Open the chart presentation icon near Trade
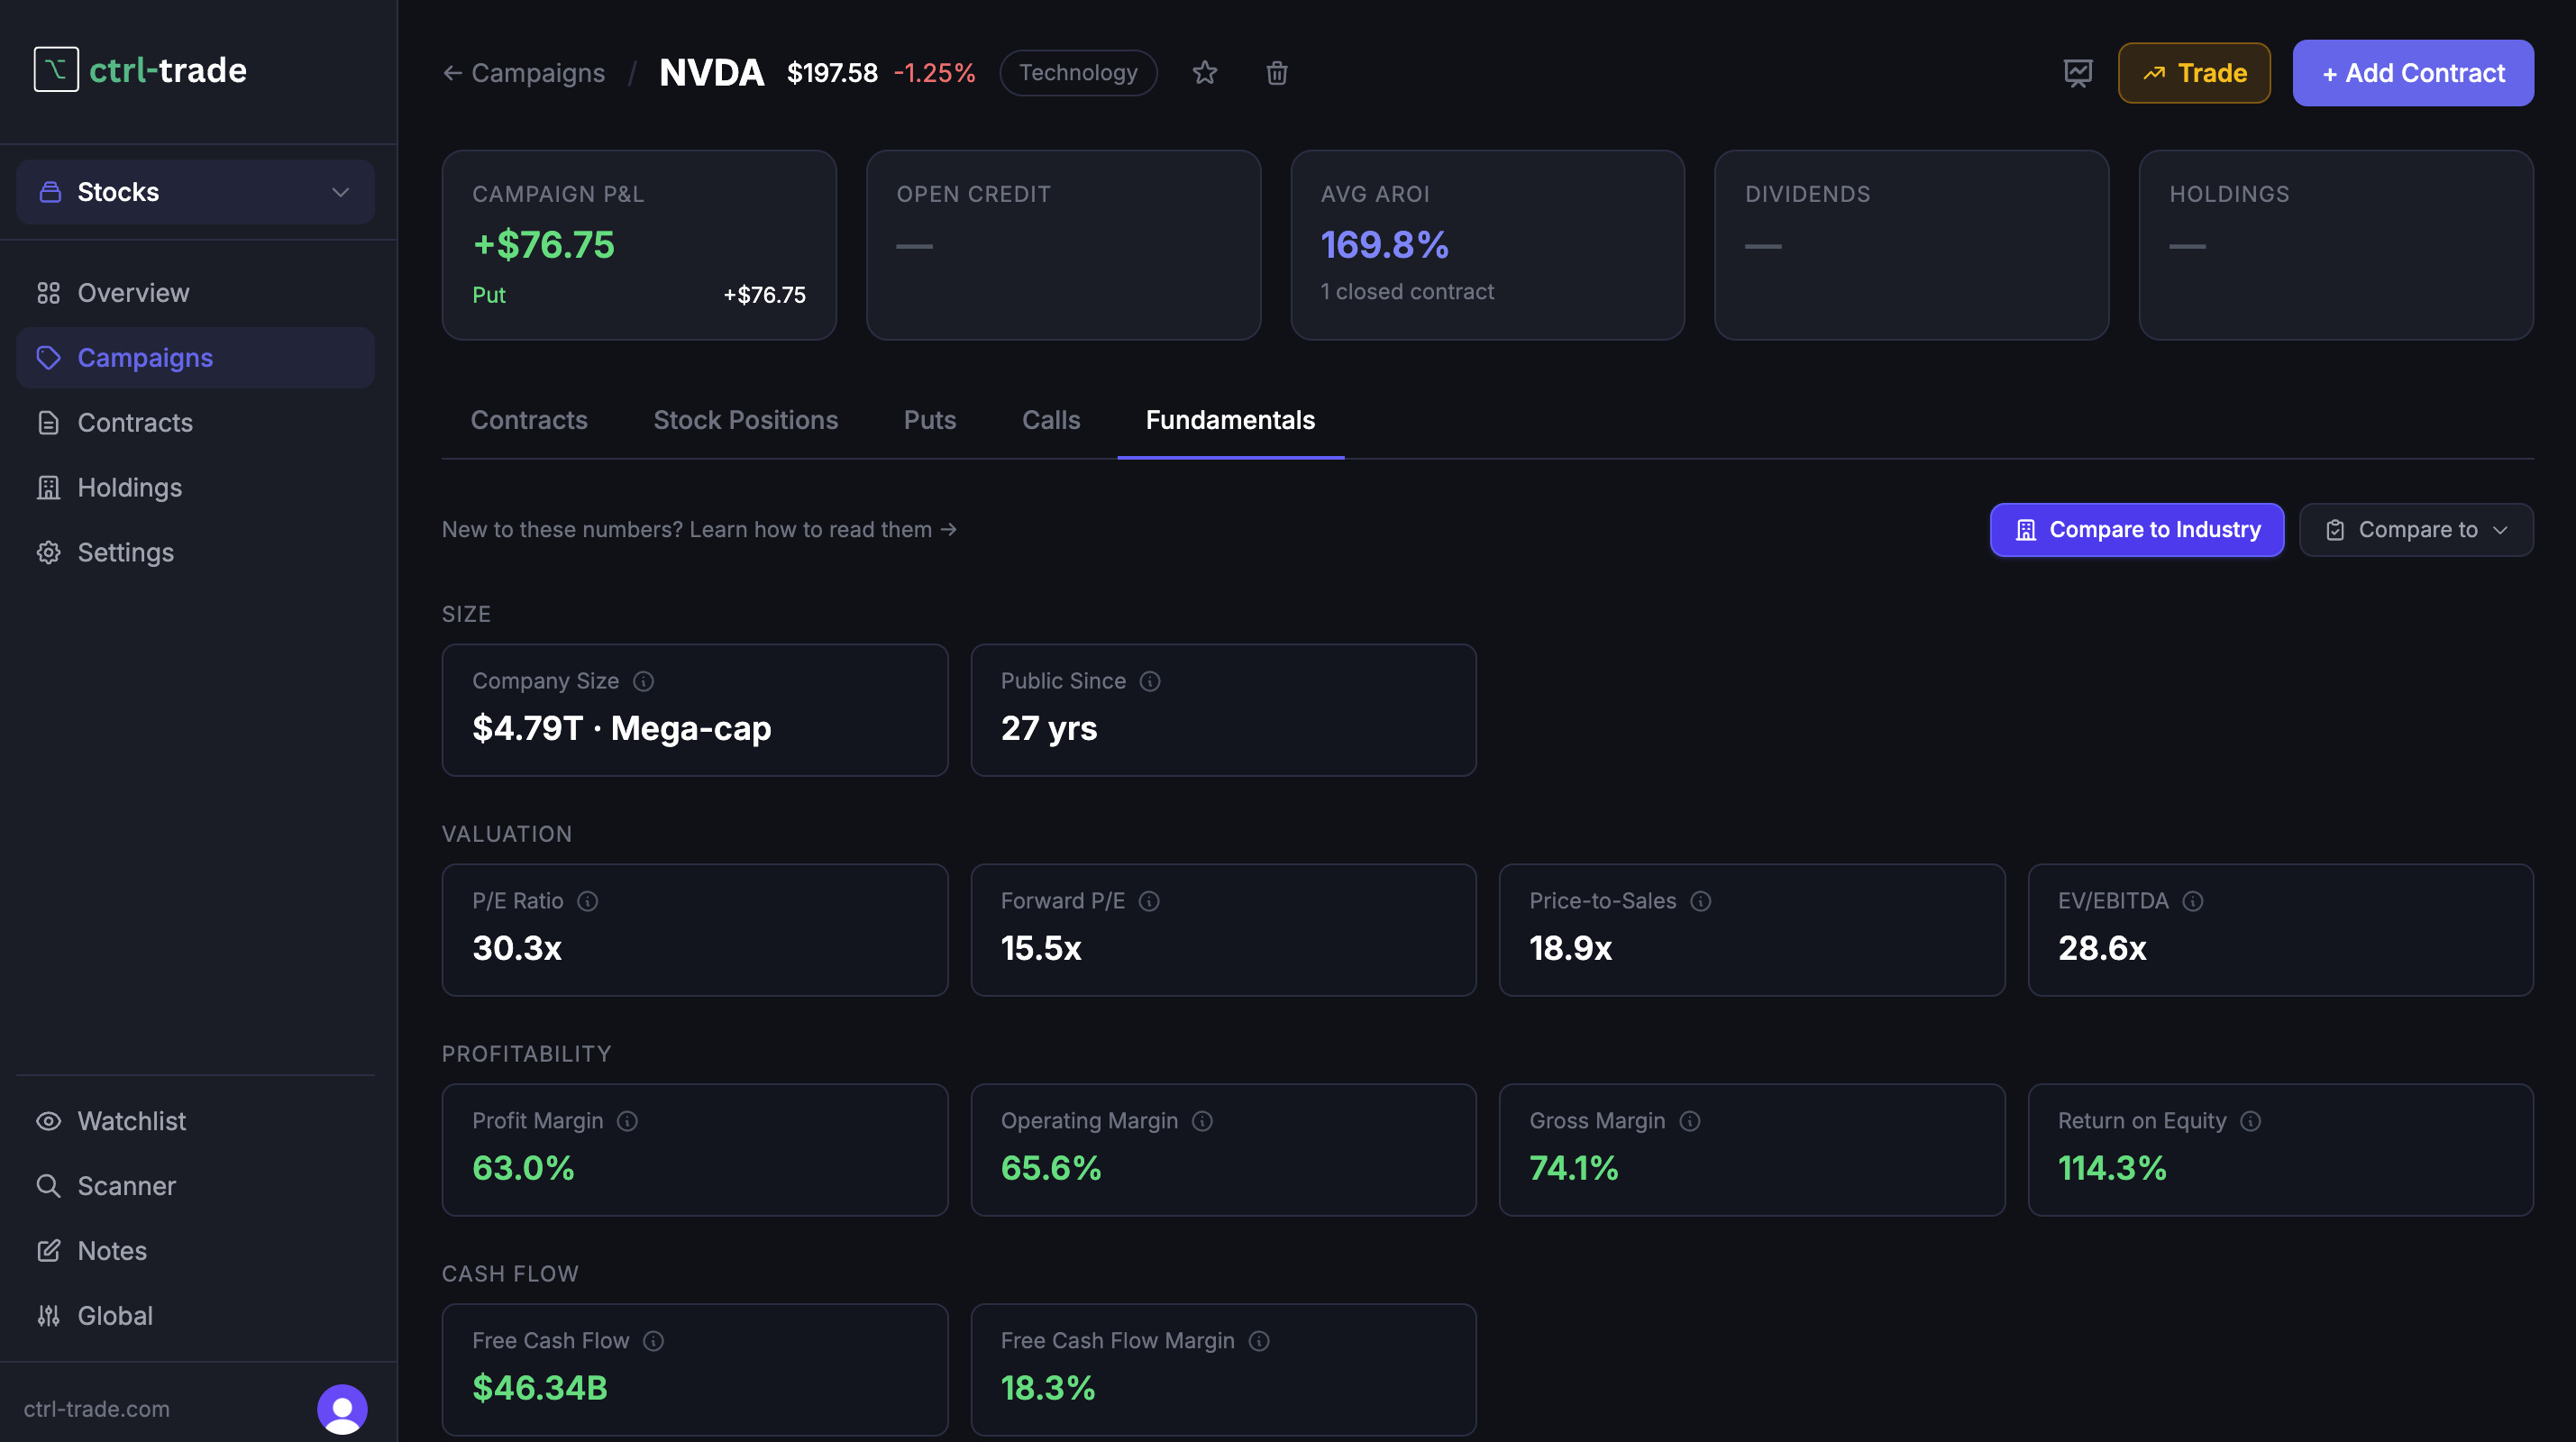Image resolution: width=2576 pixels, height=1442 pixels. point(2078,73)
